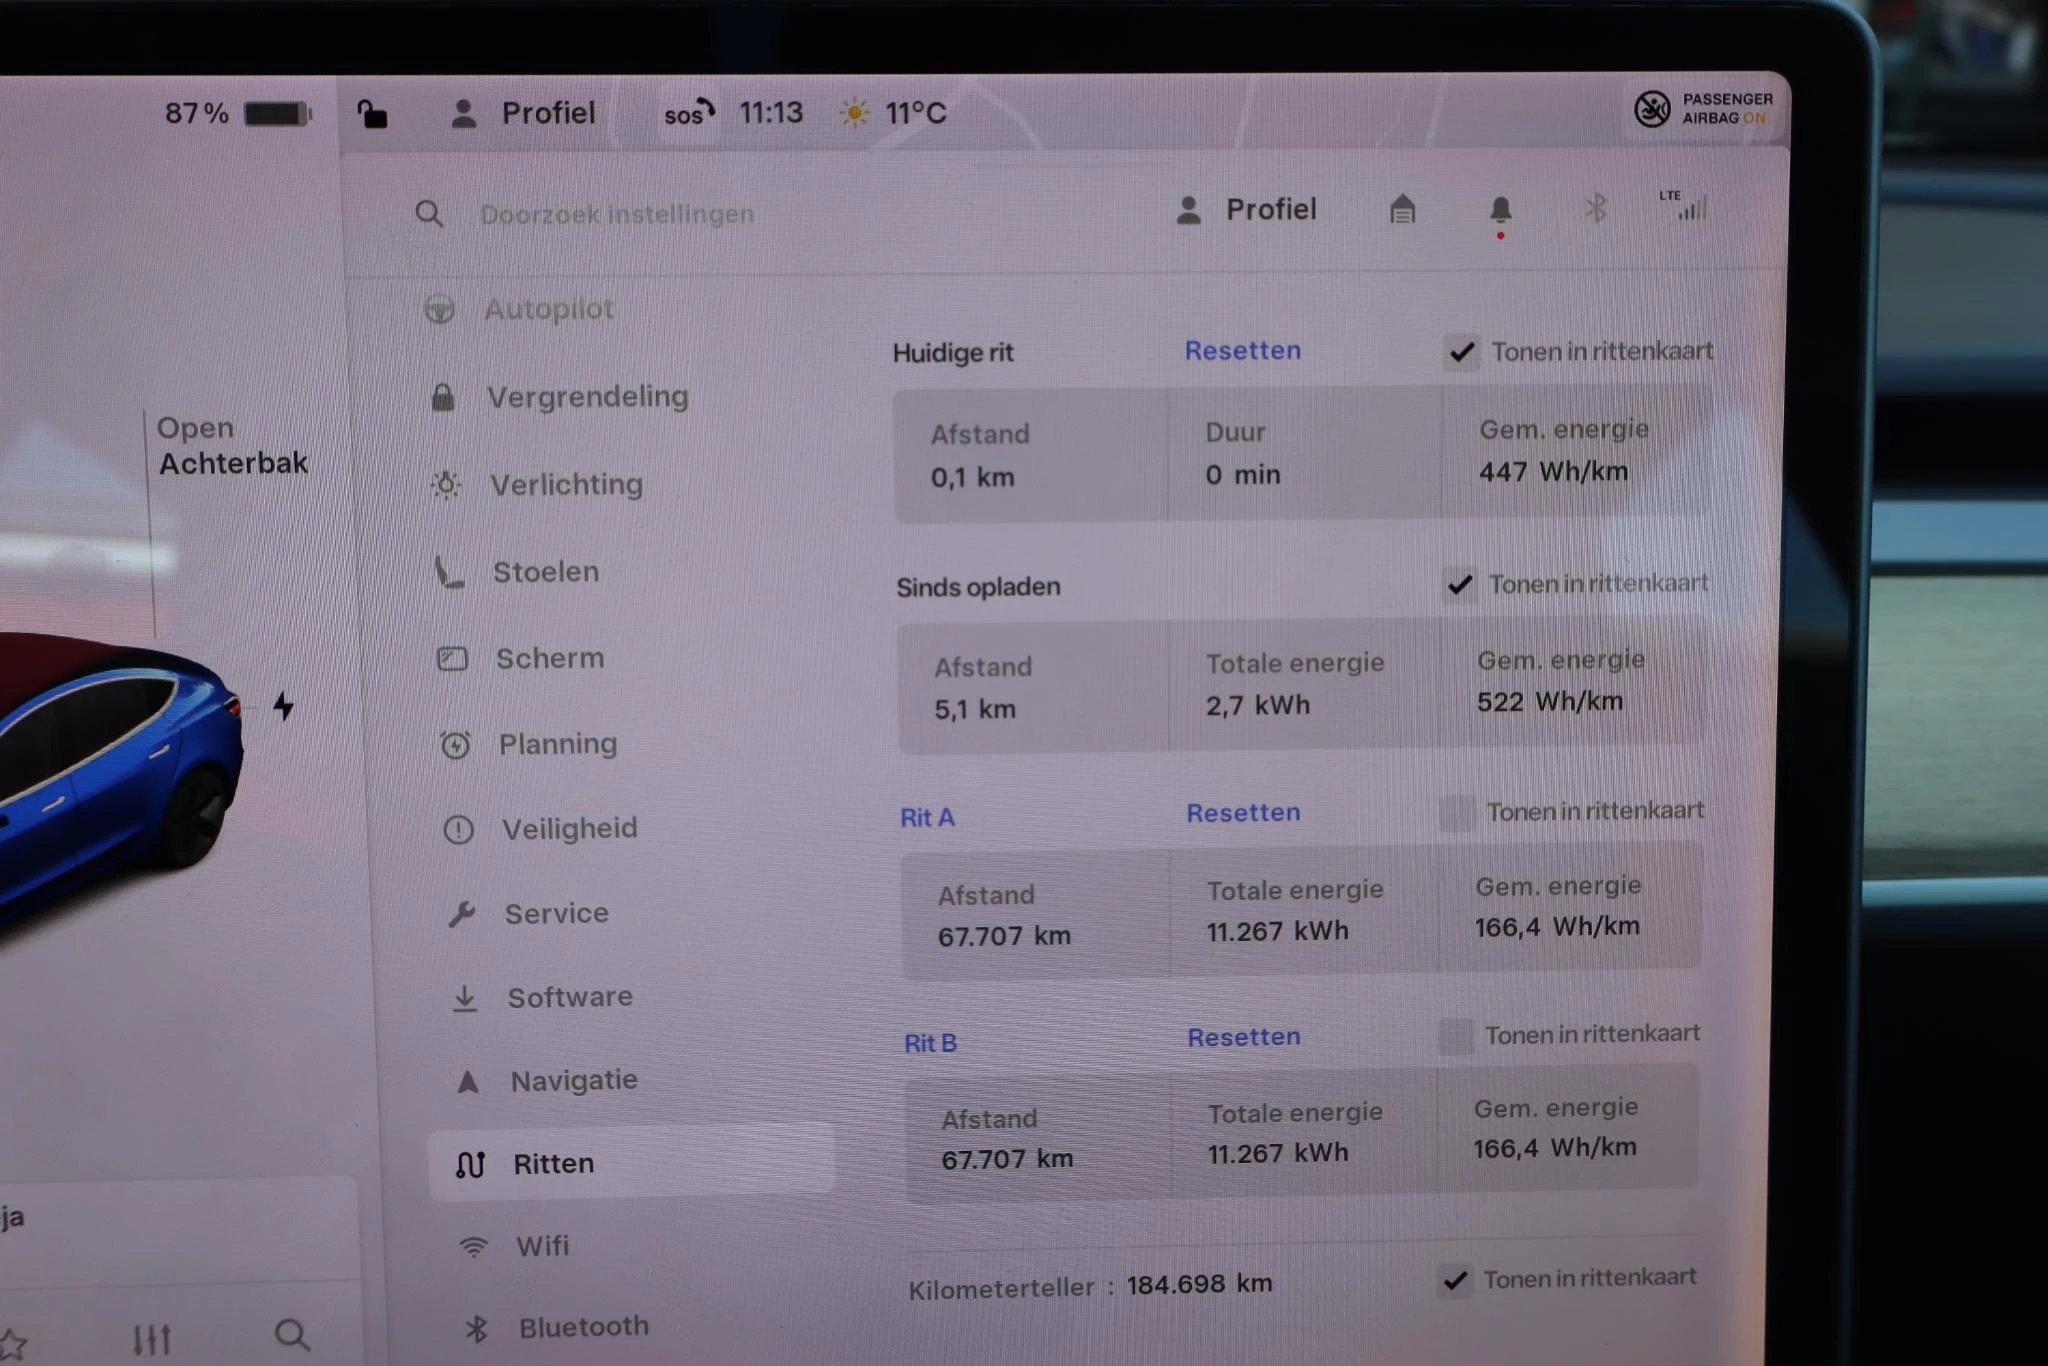This screenshot has height=1366, width=2048.
Task: Uncheck Tonen in rittenkaart for Kilometerteller
Action: pos(1455,1280)
